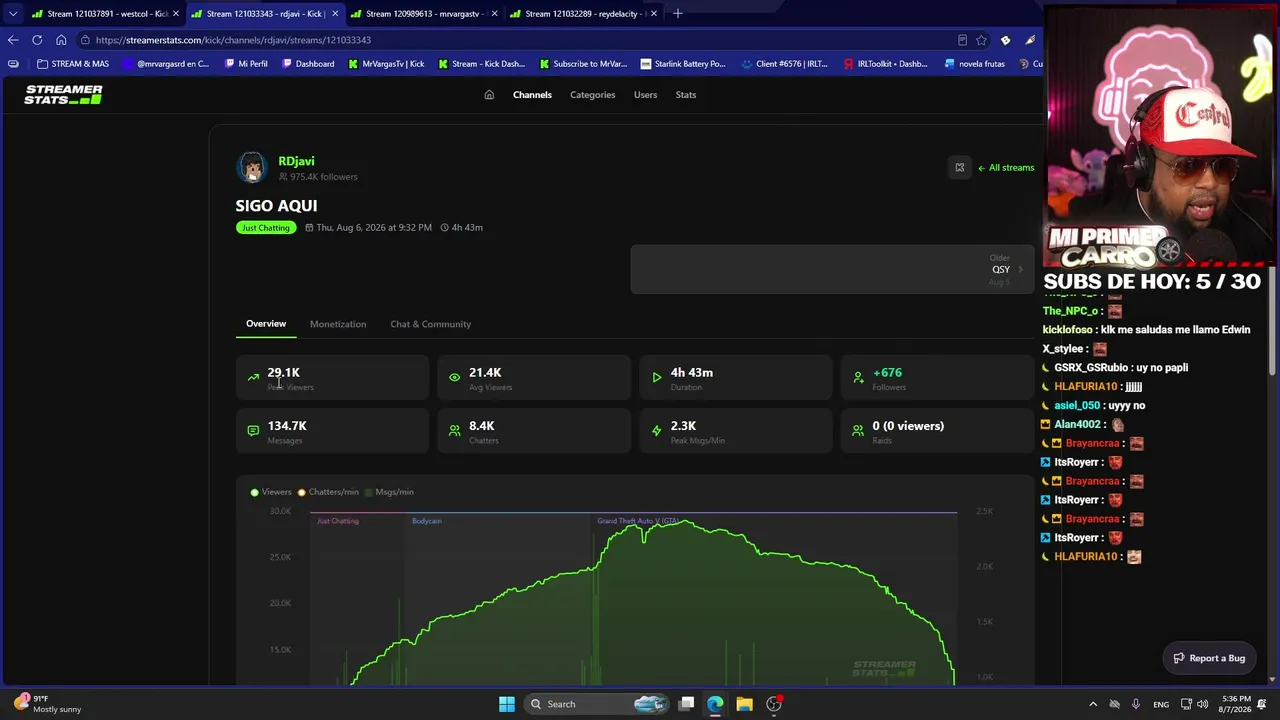Open the MrVargasTv | Kick bookmark
This screenshot has width=1280, height=720.
386,64
